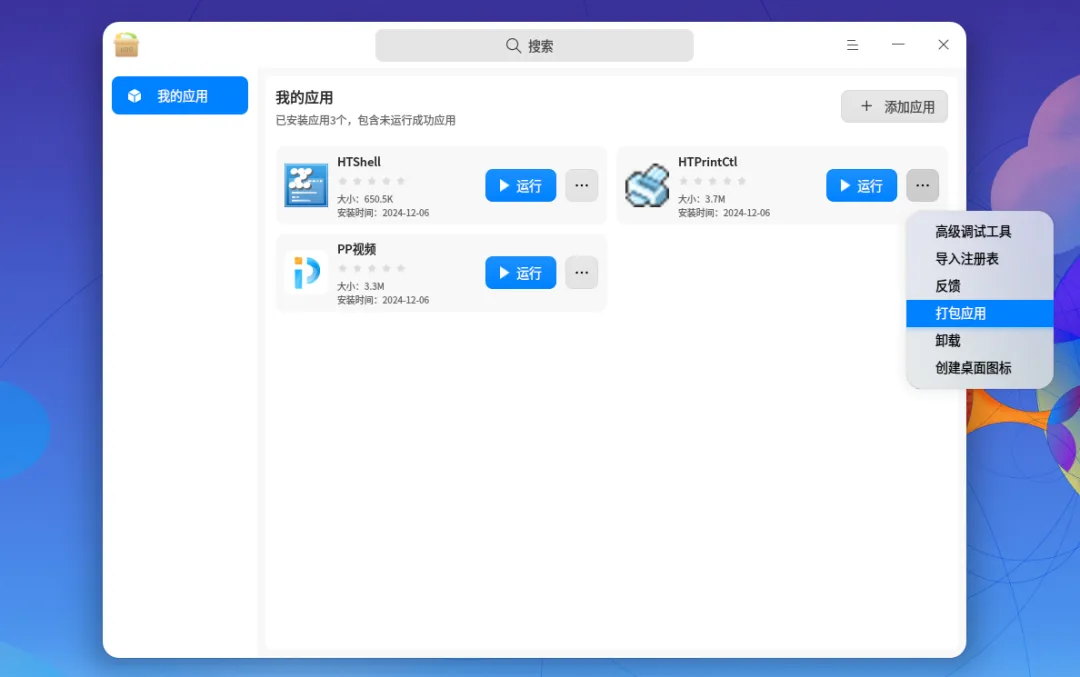Viewport: 1080px width, 677px height.
Task: Open the HTShell more options menu
Action: pyautogui.click(x=581, y=185)
